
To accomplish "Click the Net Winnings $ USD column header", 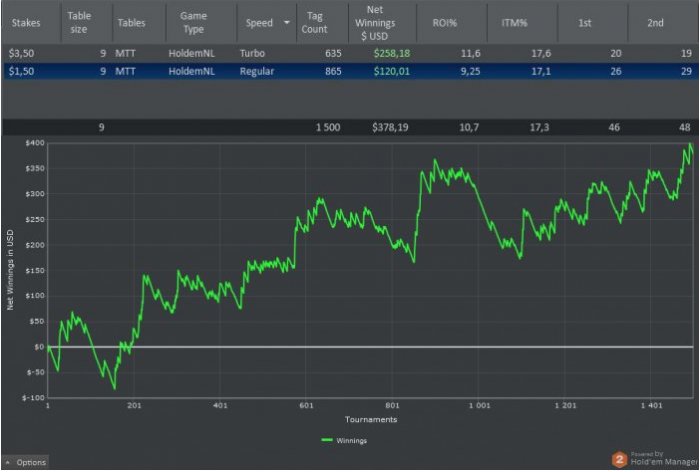I will (x=376, y=22).
